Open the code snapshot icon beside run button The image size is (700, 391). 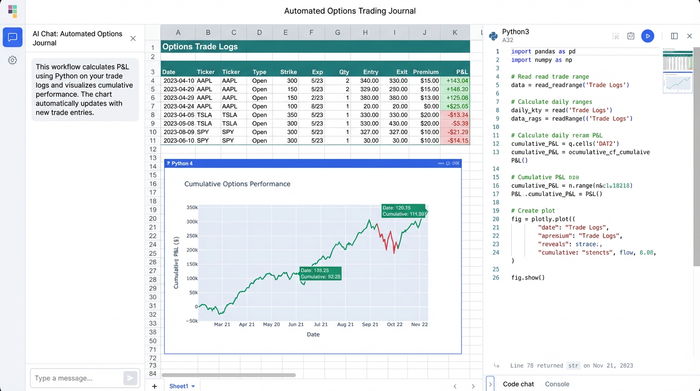[631, 36]
